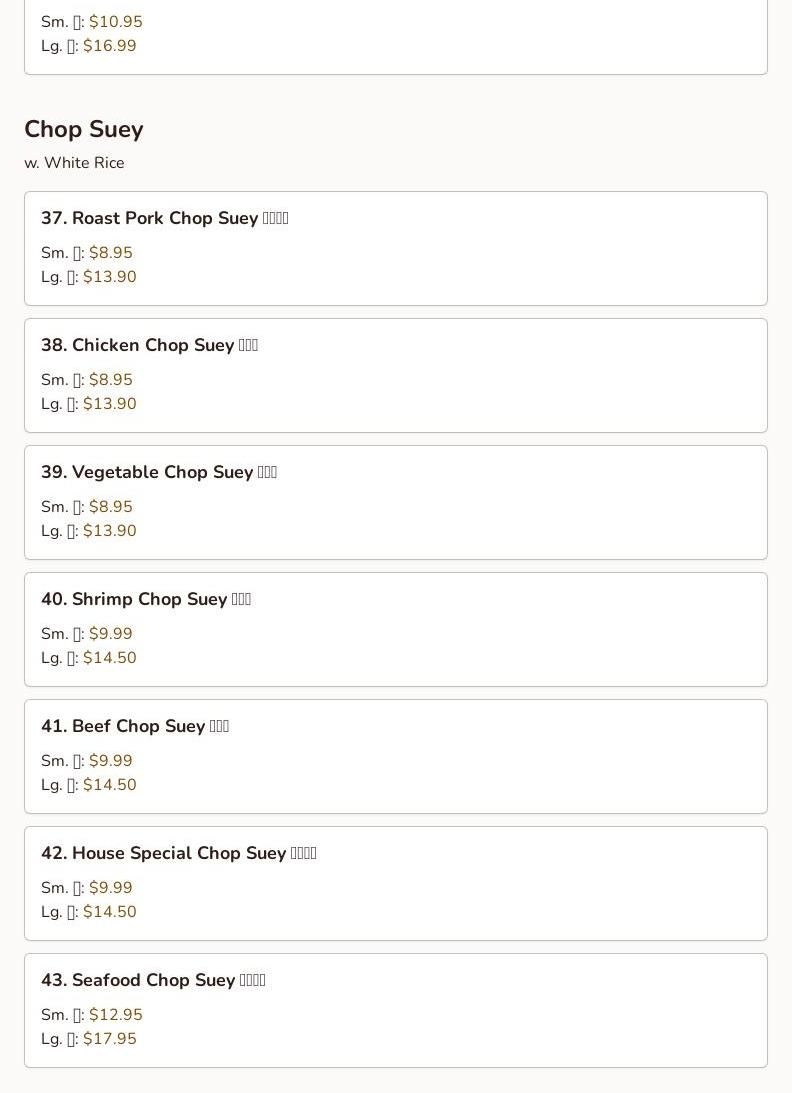Select small Shrimp Chop Suey $9.99
The image size is (792, 1093).
110,634
